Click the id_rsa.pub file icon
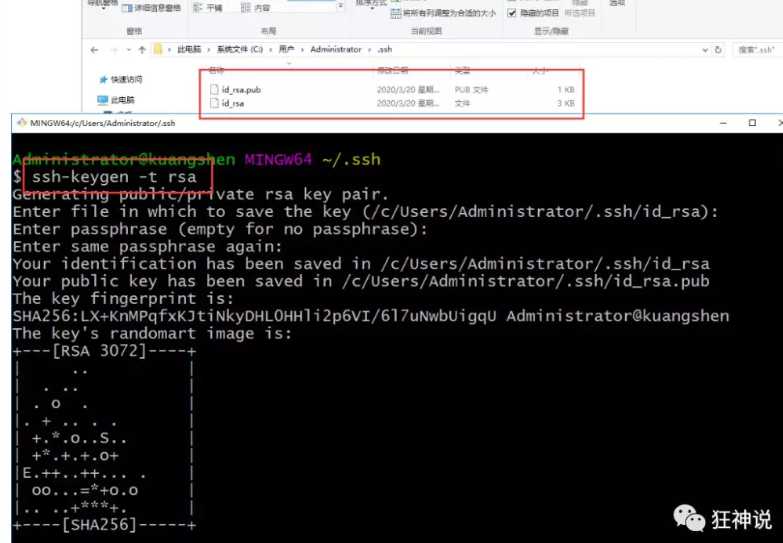Viewport: 783px width, 543px height. coord(214,89)
